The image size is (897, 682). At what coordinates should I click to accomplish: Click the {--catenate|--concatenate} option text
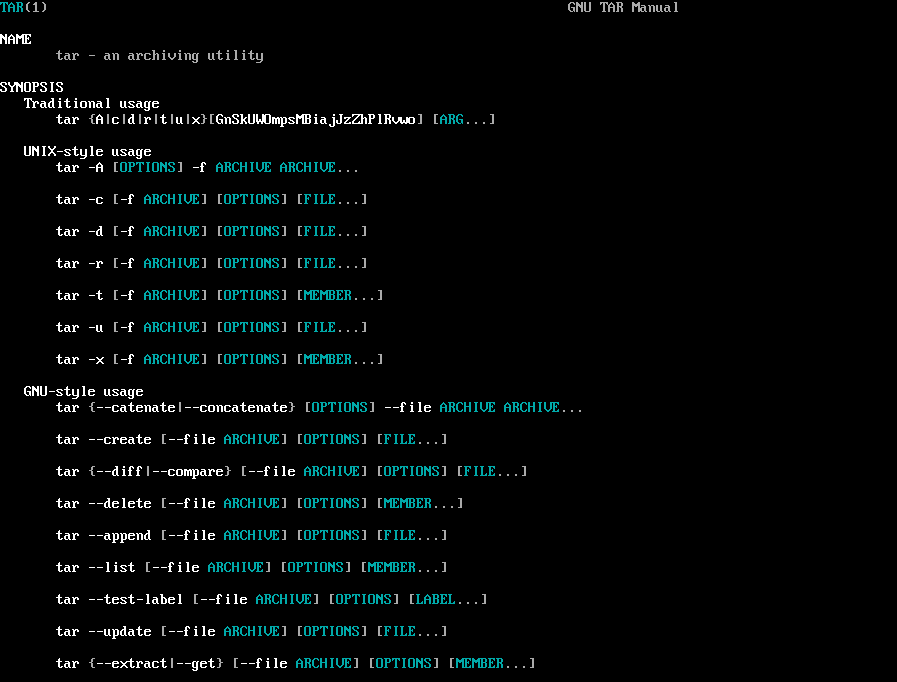[x=192, y=408]
